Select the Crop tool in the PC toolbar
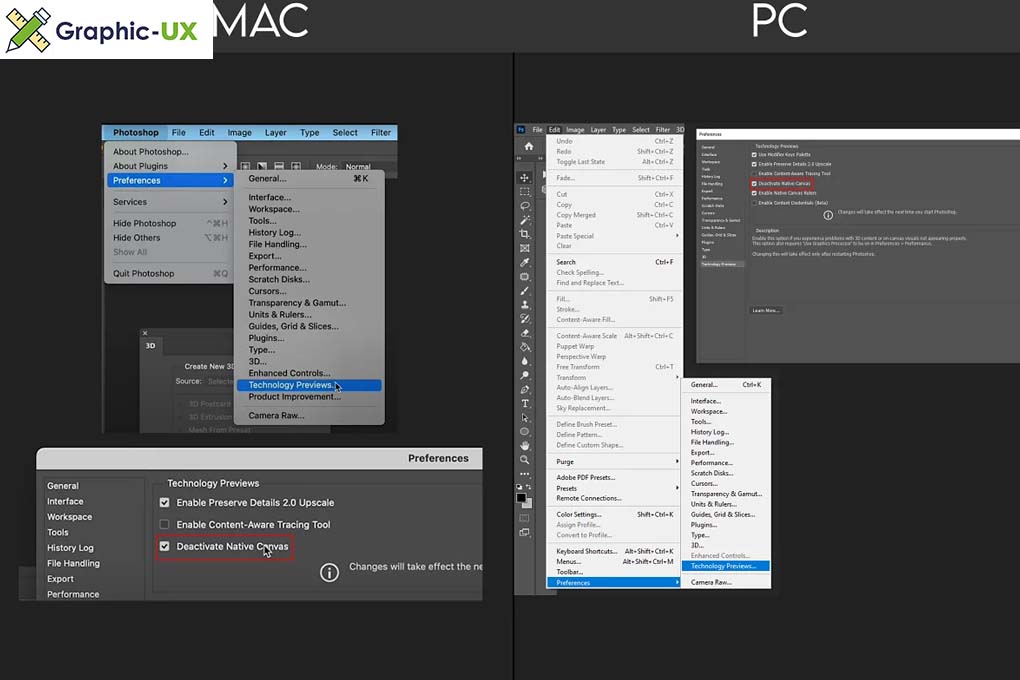 tap(525, 234)
